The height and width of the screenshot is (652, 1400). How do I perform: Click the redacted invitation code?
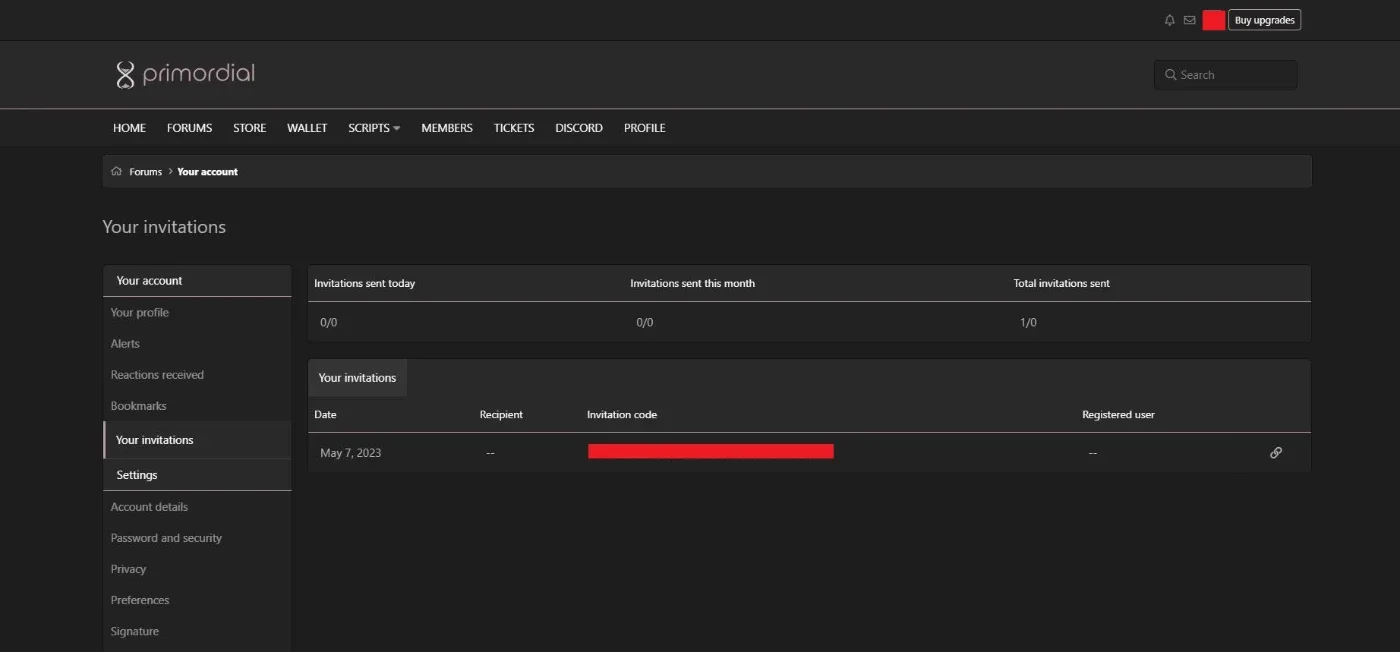(711, 451)
